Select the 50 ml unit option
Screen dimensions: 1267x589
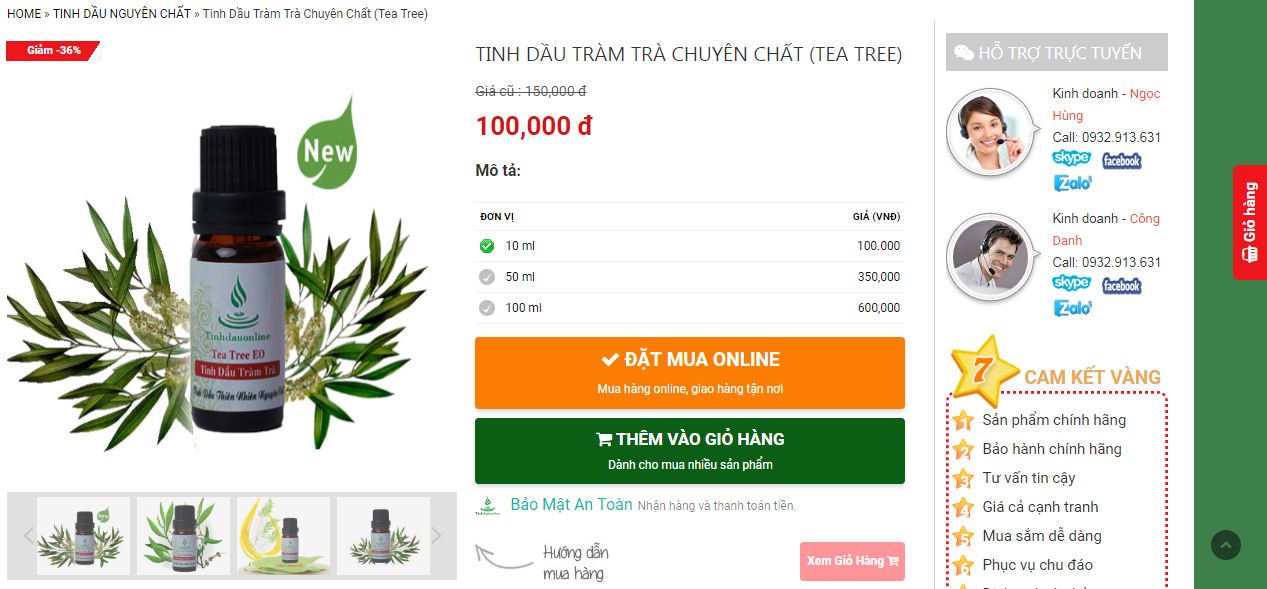[x=690, y=277]
